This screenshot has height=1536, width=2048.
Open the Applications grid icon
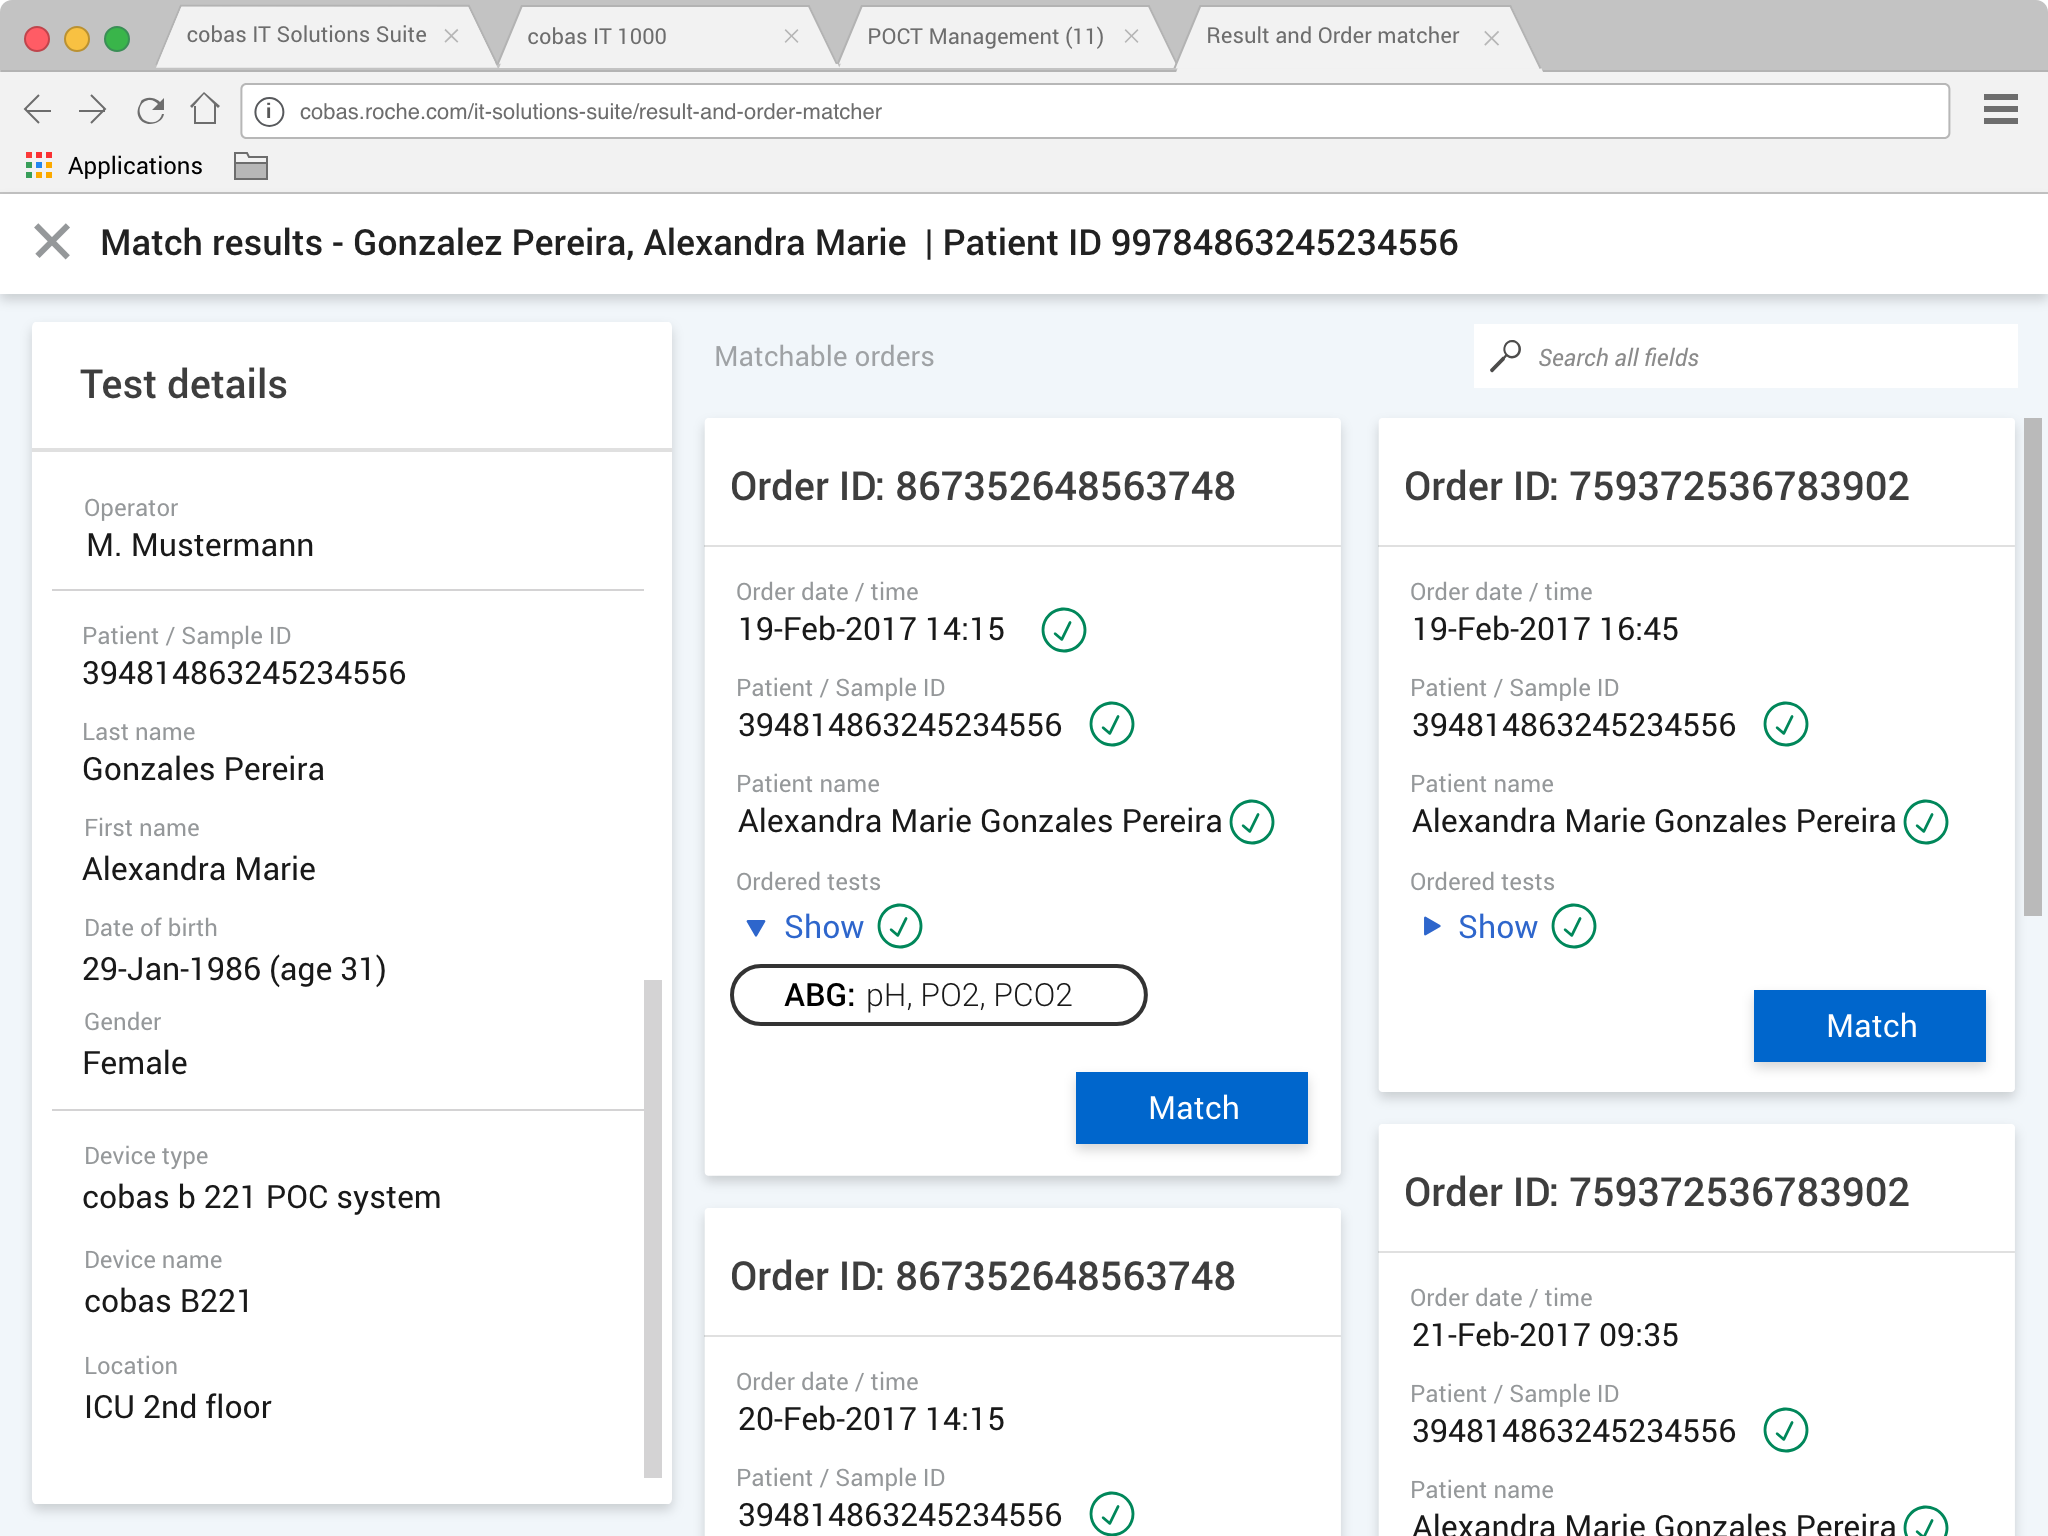[39, 166]
